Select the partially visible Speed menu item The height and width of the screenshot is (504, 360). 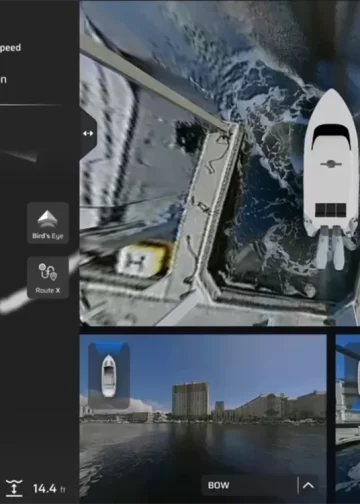pos(10,48)
